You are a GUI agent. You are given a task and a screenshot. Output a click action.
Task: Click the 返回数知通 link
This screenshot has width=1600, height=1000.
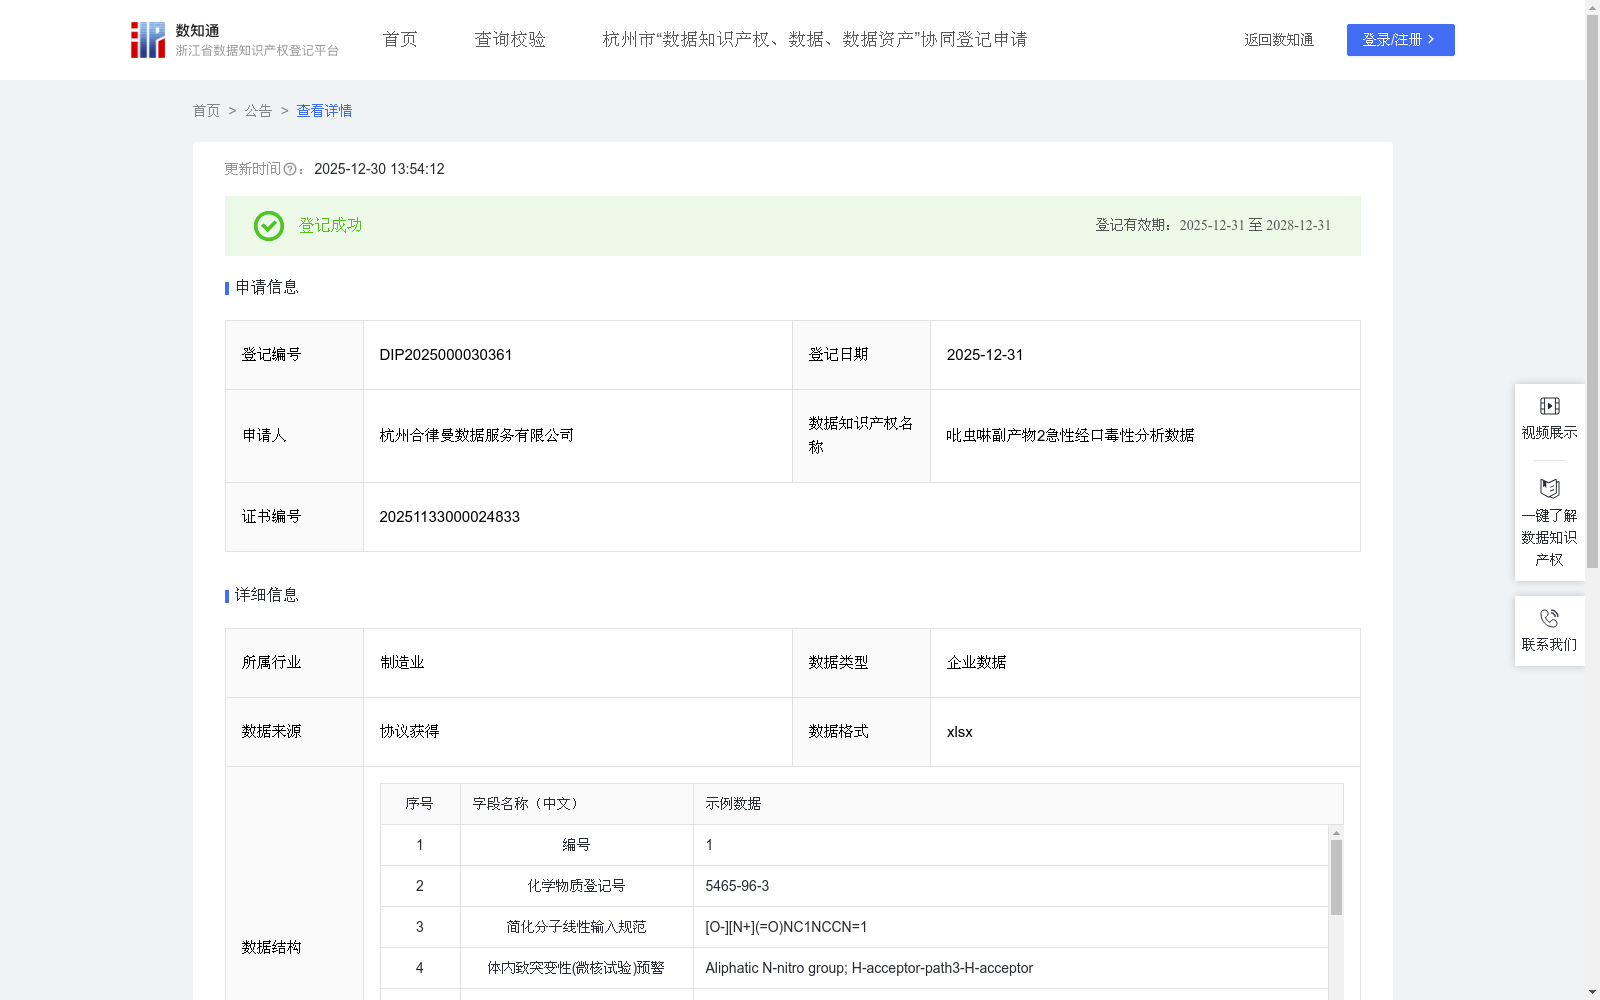(x=1279, y=40)
